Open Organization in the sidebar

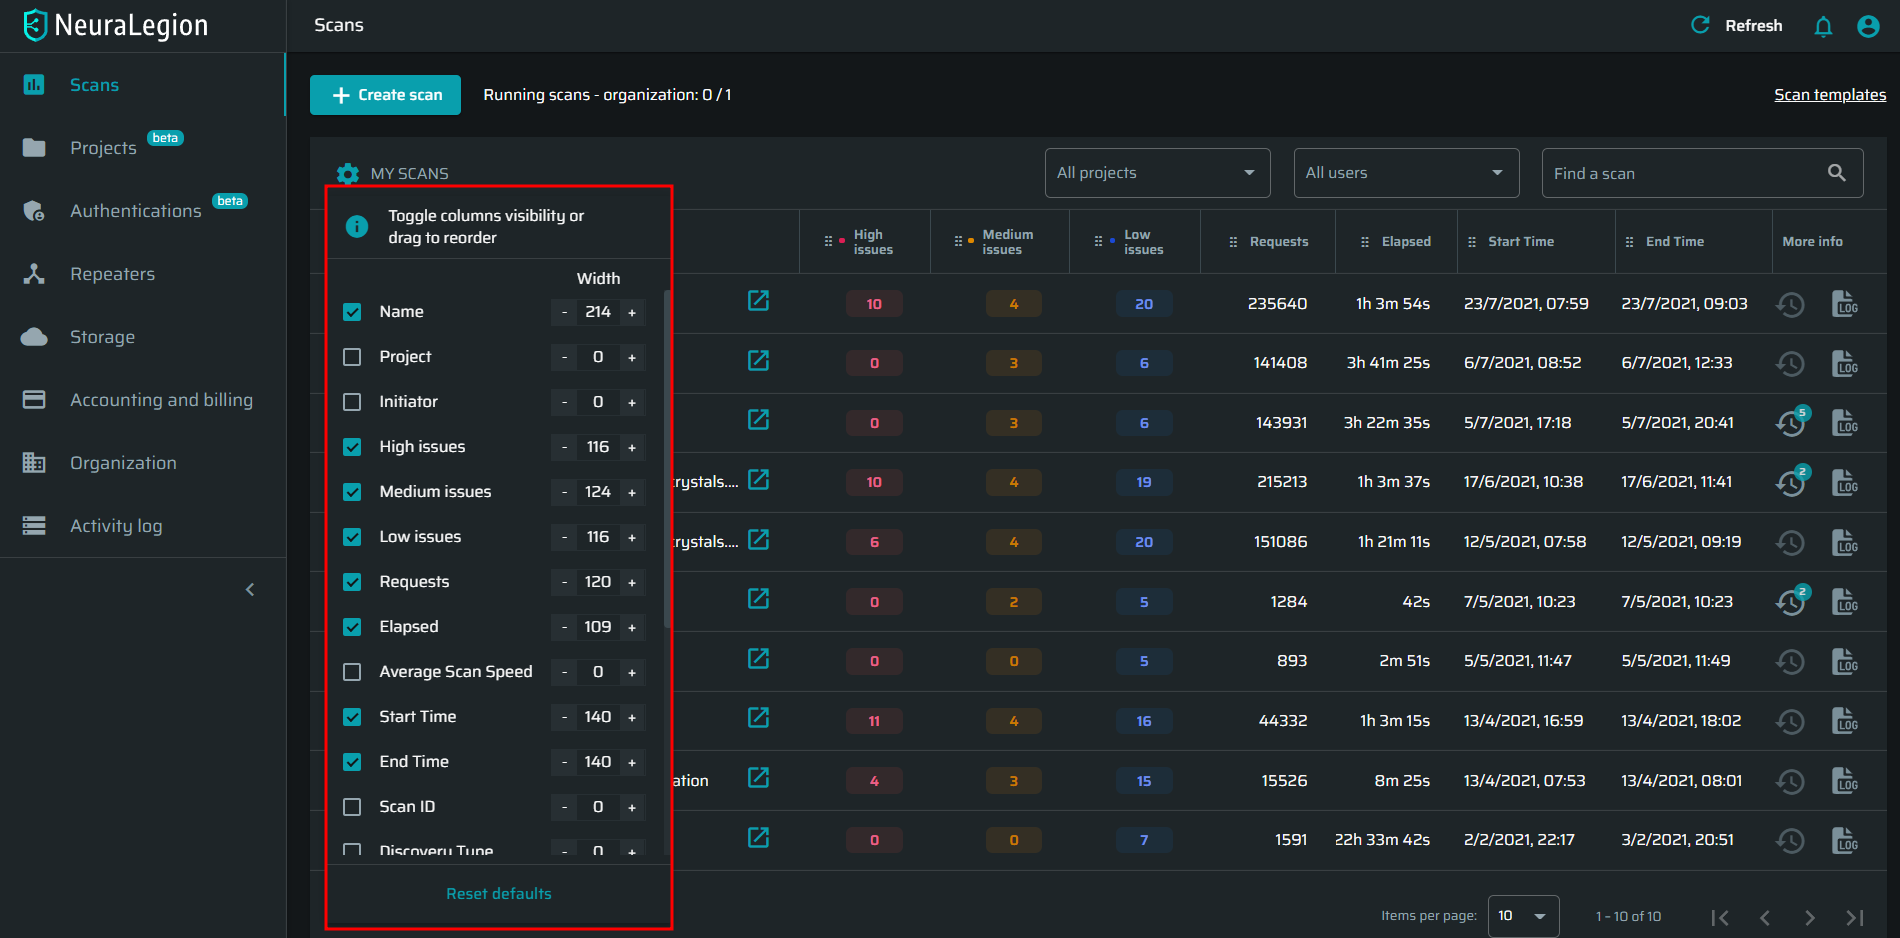(142, 463)
